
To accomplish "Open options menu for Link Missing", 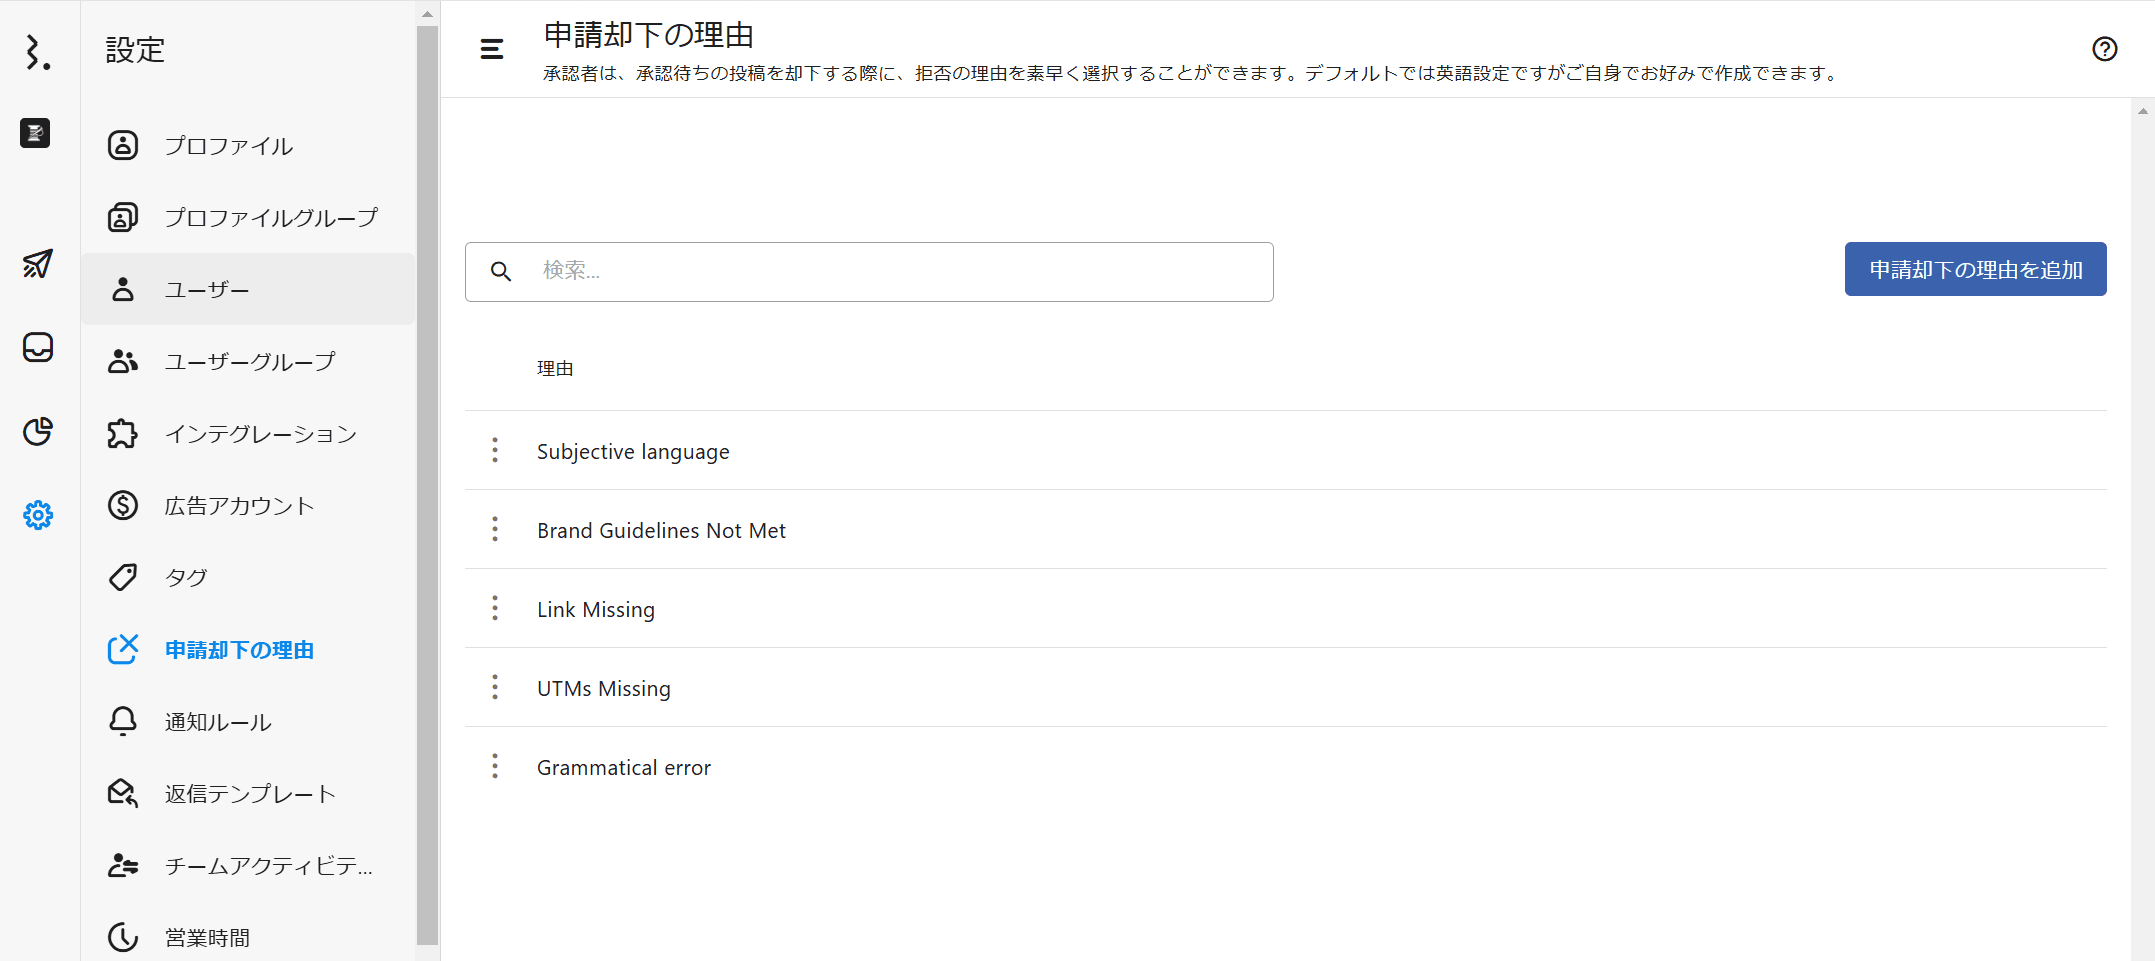I will point(495,609).
